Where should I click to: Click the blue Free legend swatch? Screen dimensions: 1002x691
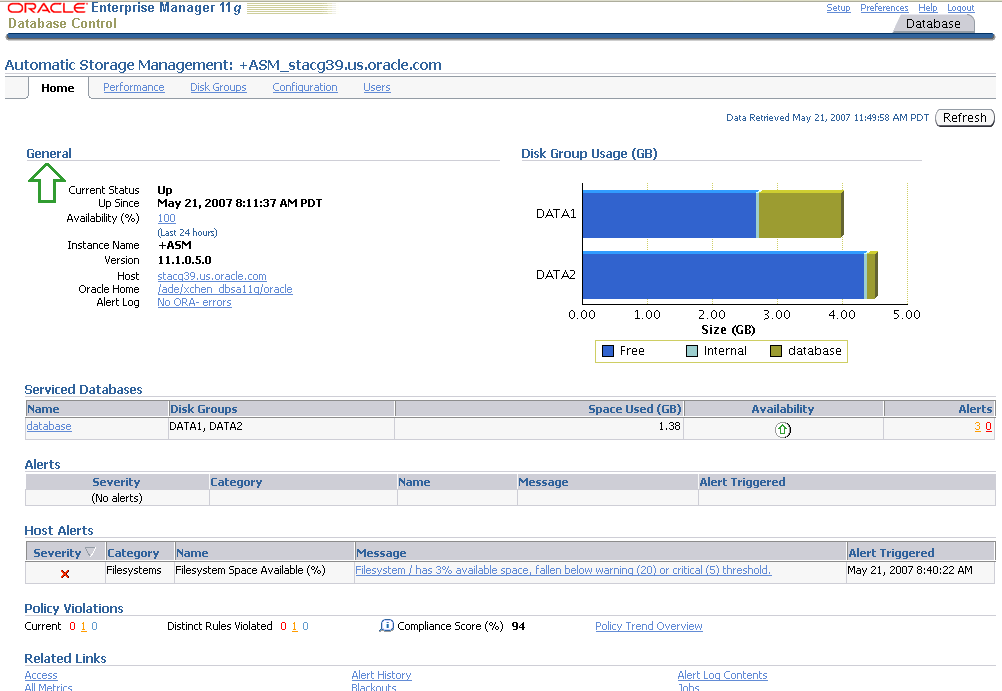607,351
